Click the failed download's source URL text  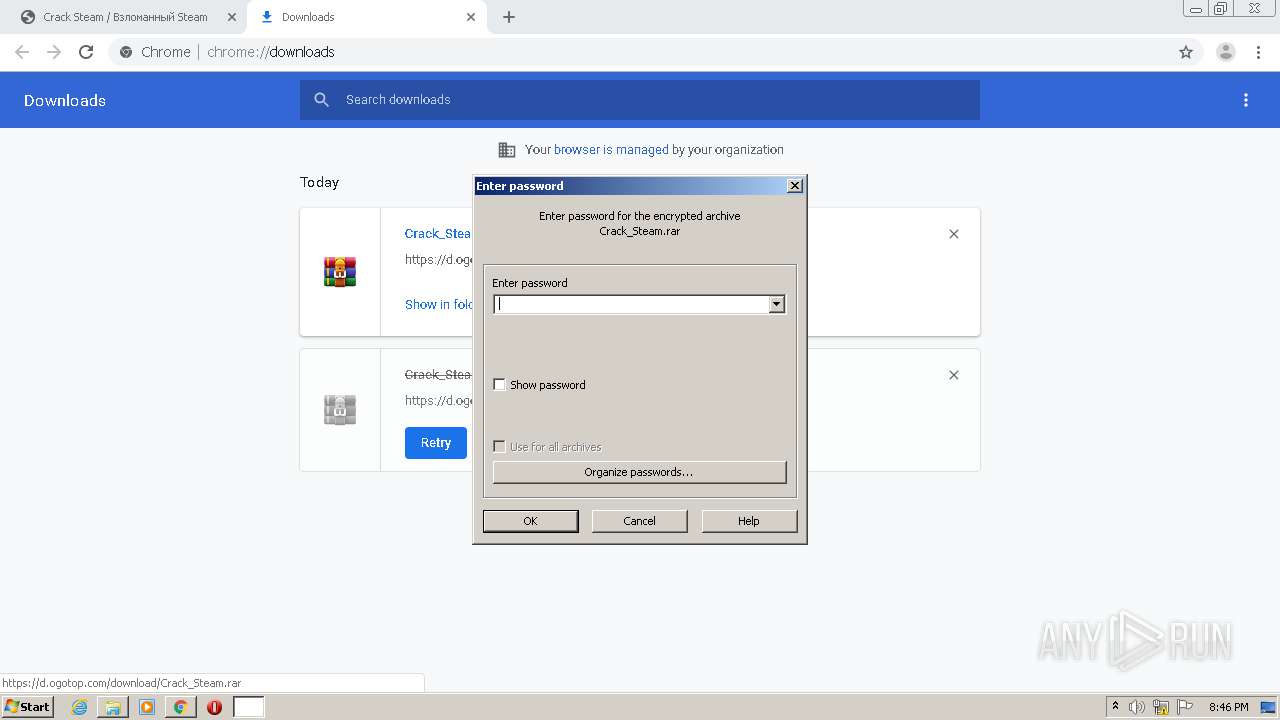439,400
